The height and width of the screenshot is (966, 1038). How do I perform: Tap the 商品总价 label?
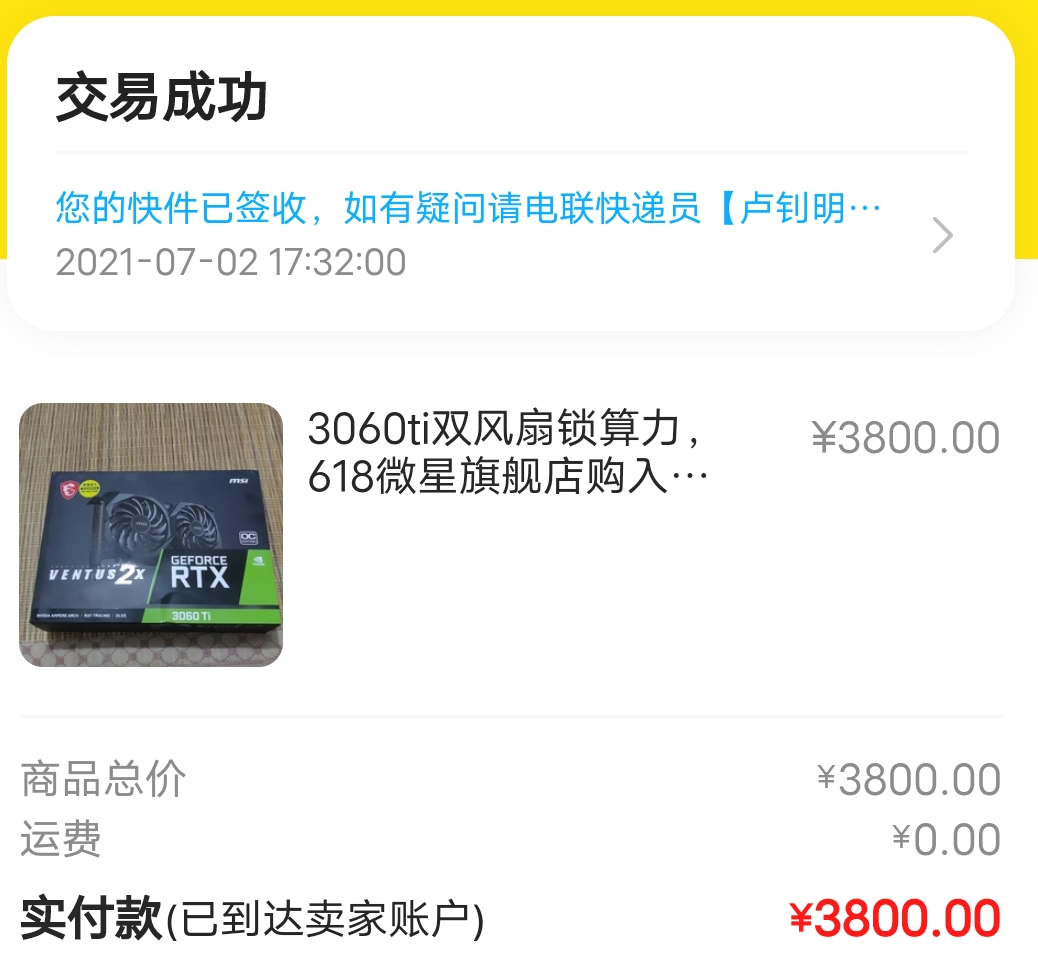pos(103,779)
